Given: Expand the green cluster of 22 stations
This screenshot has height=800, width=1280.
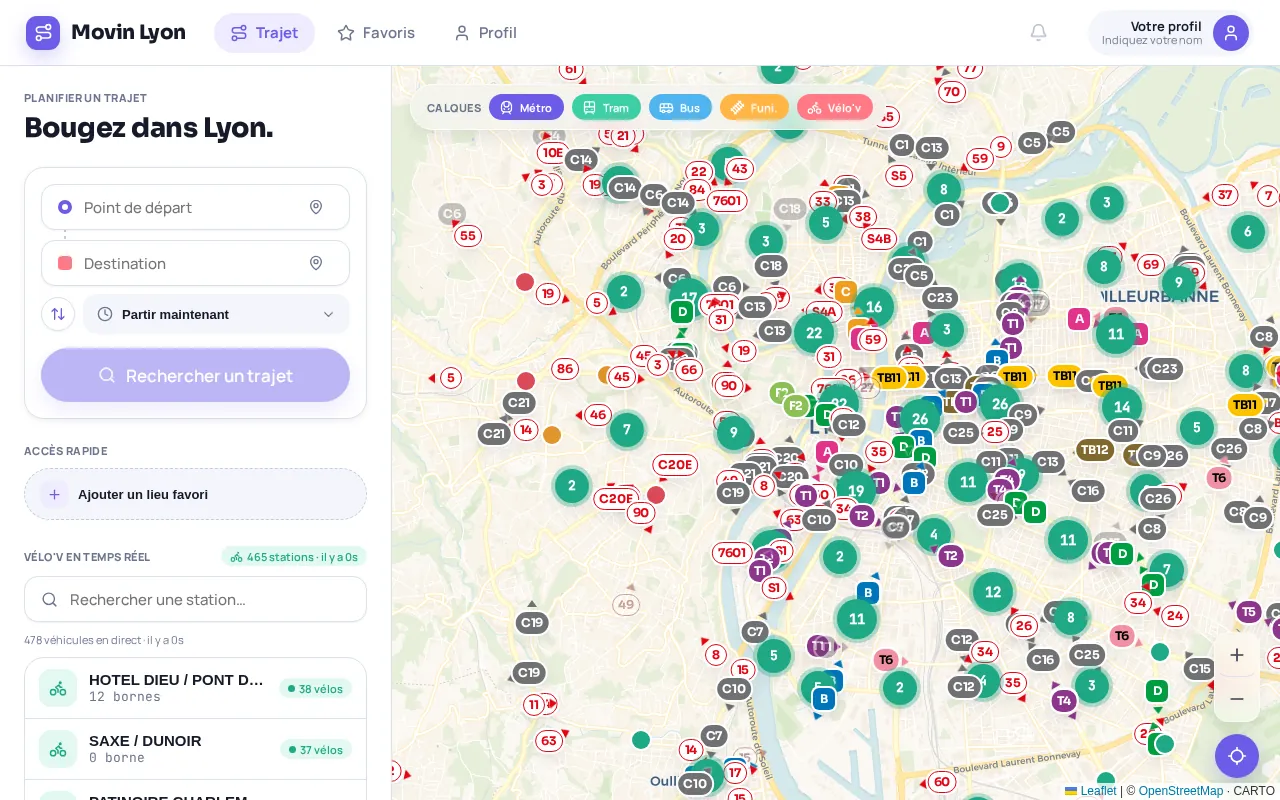Looking at the screenshot, I should [814, 333].
